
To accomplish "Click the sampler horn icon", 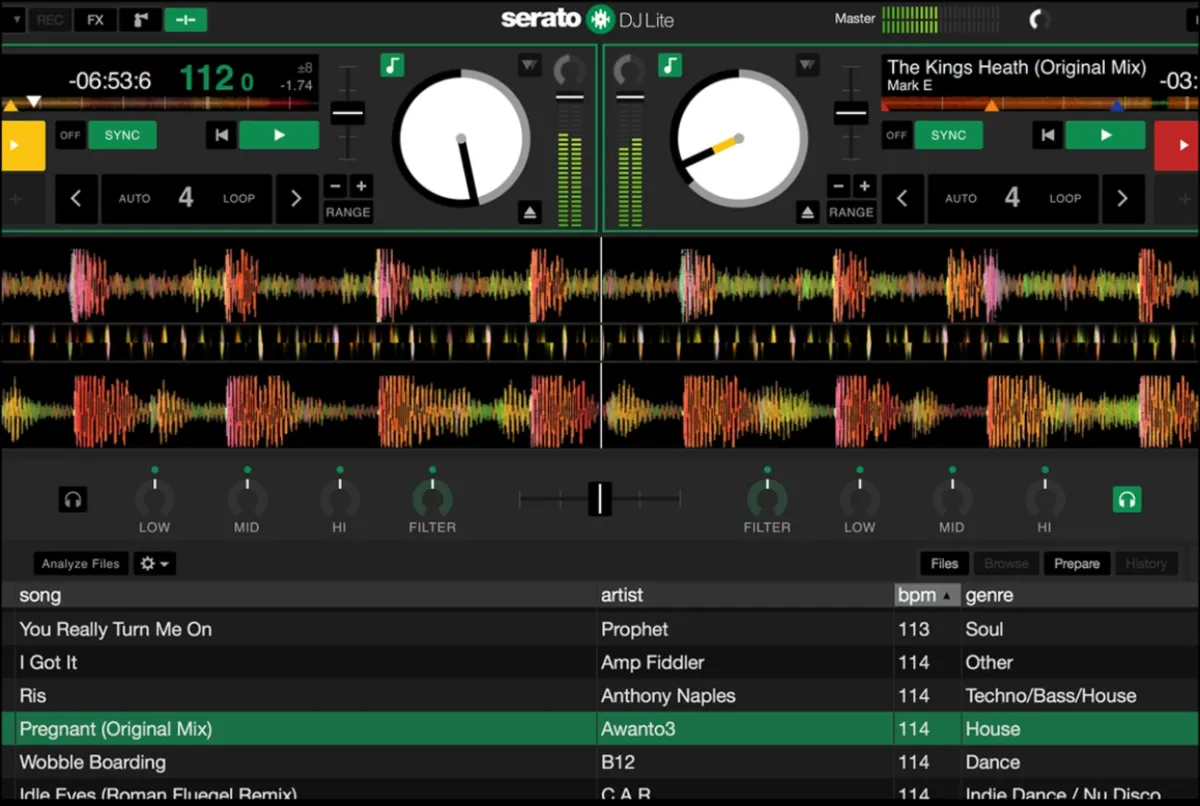I will [140, 19].
